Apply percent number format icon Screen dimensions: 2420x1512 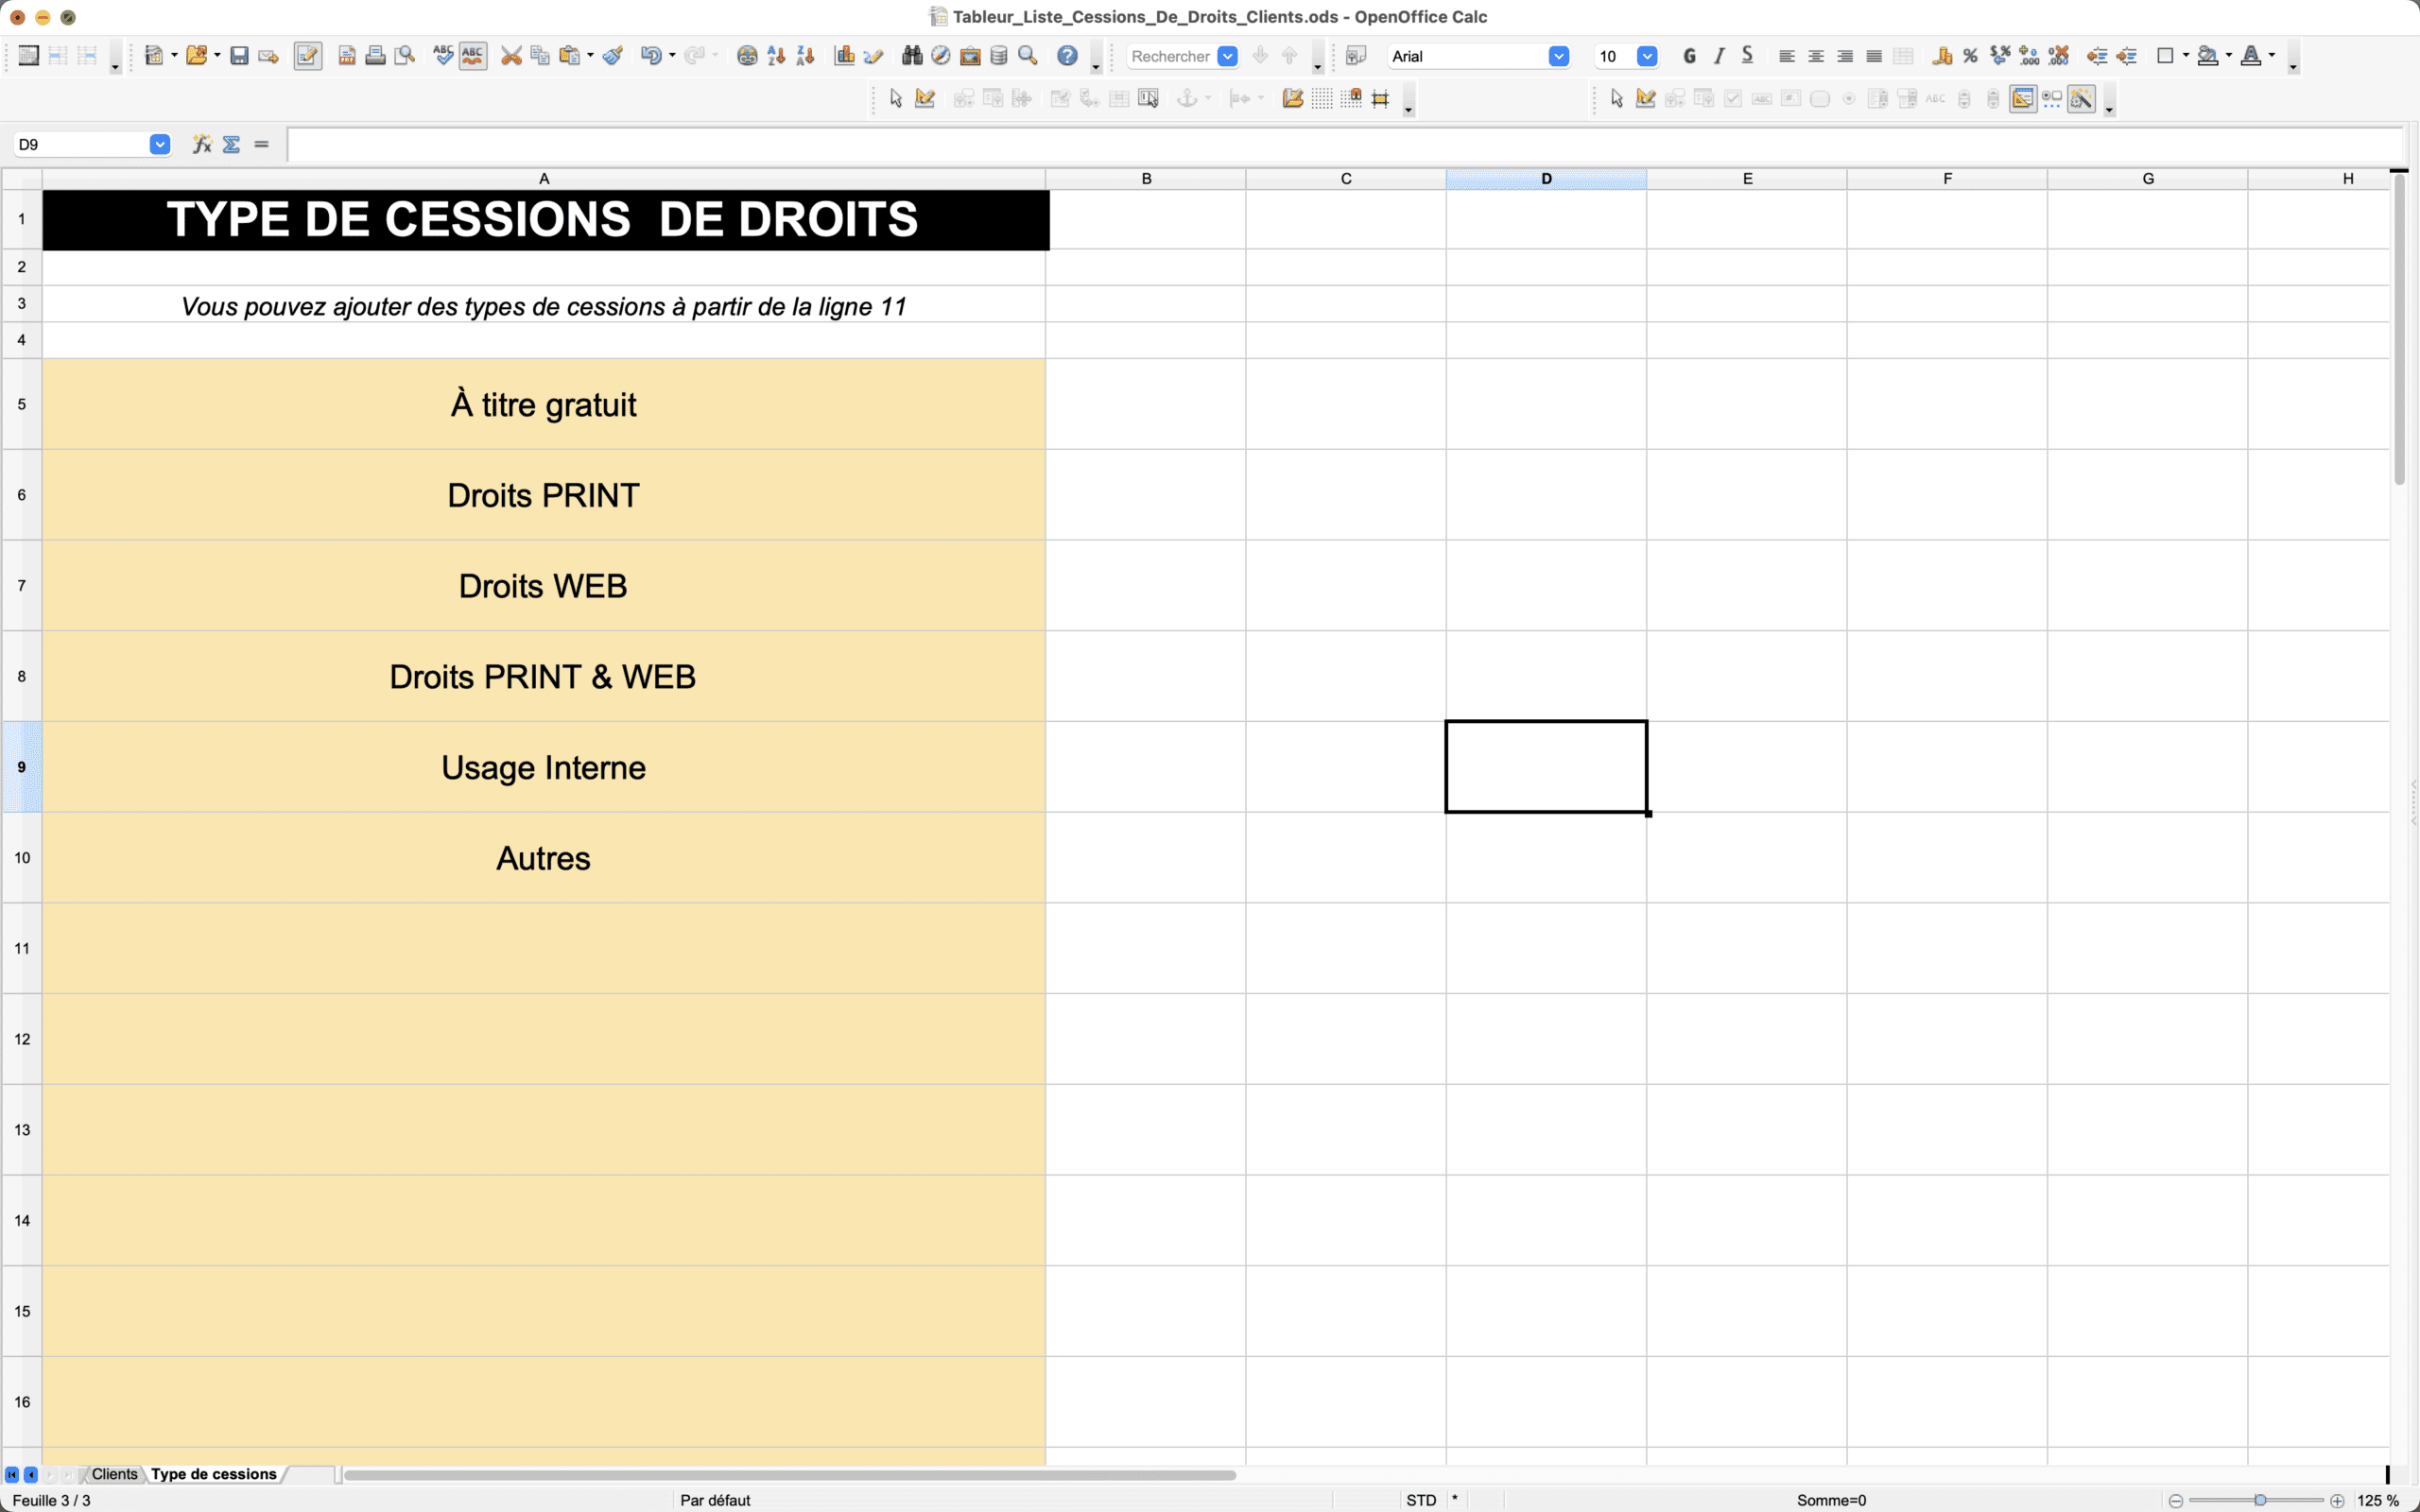[1970, 56]
